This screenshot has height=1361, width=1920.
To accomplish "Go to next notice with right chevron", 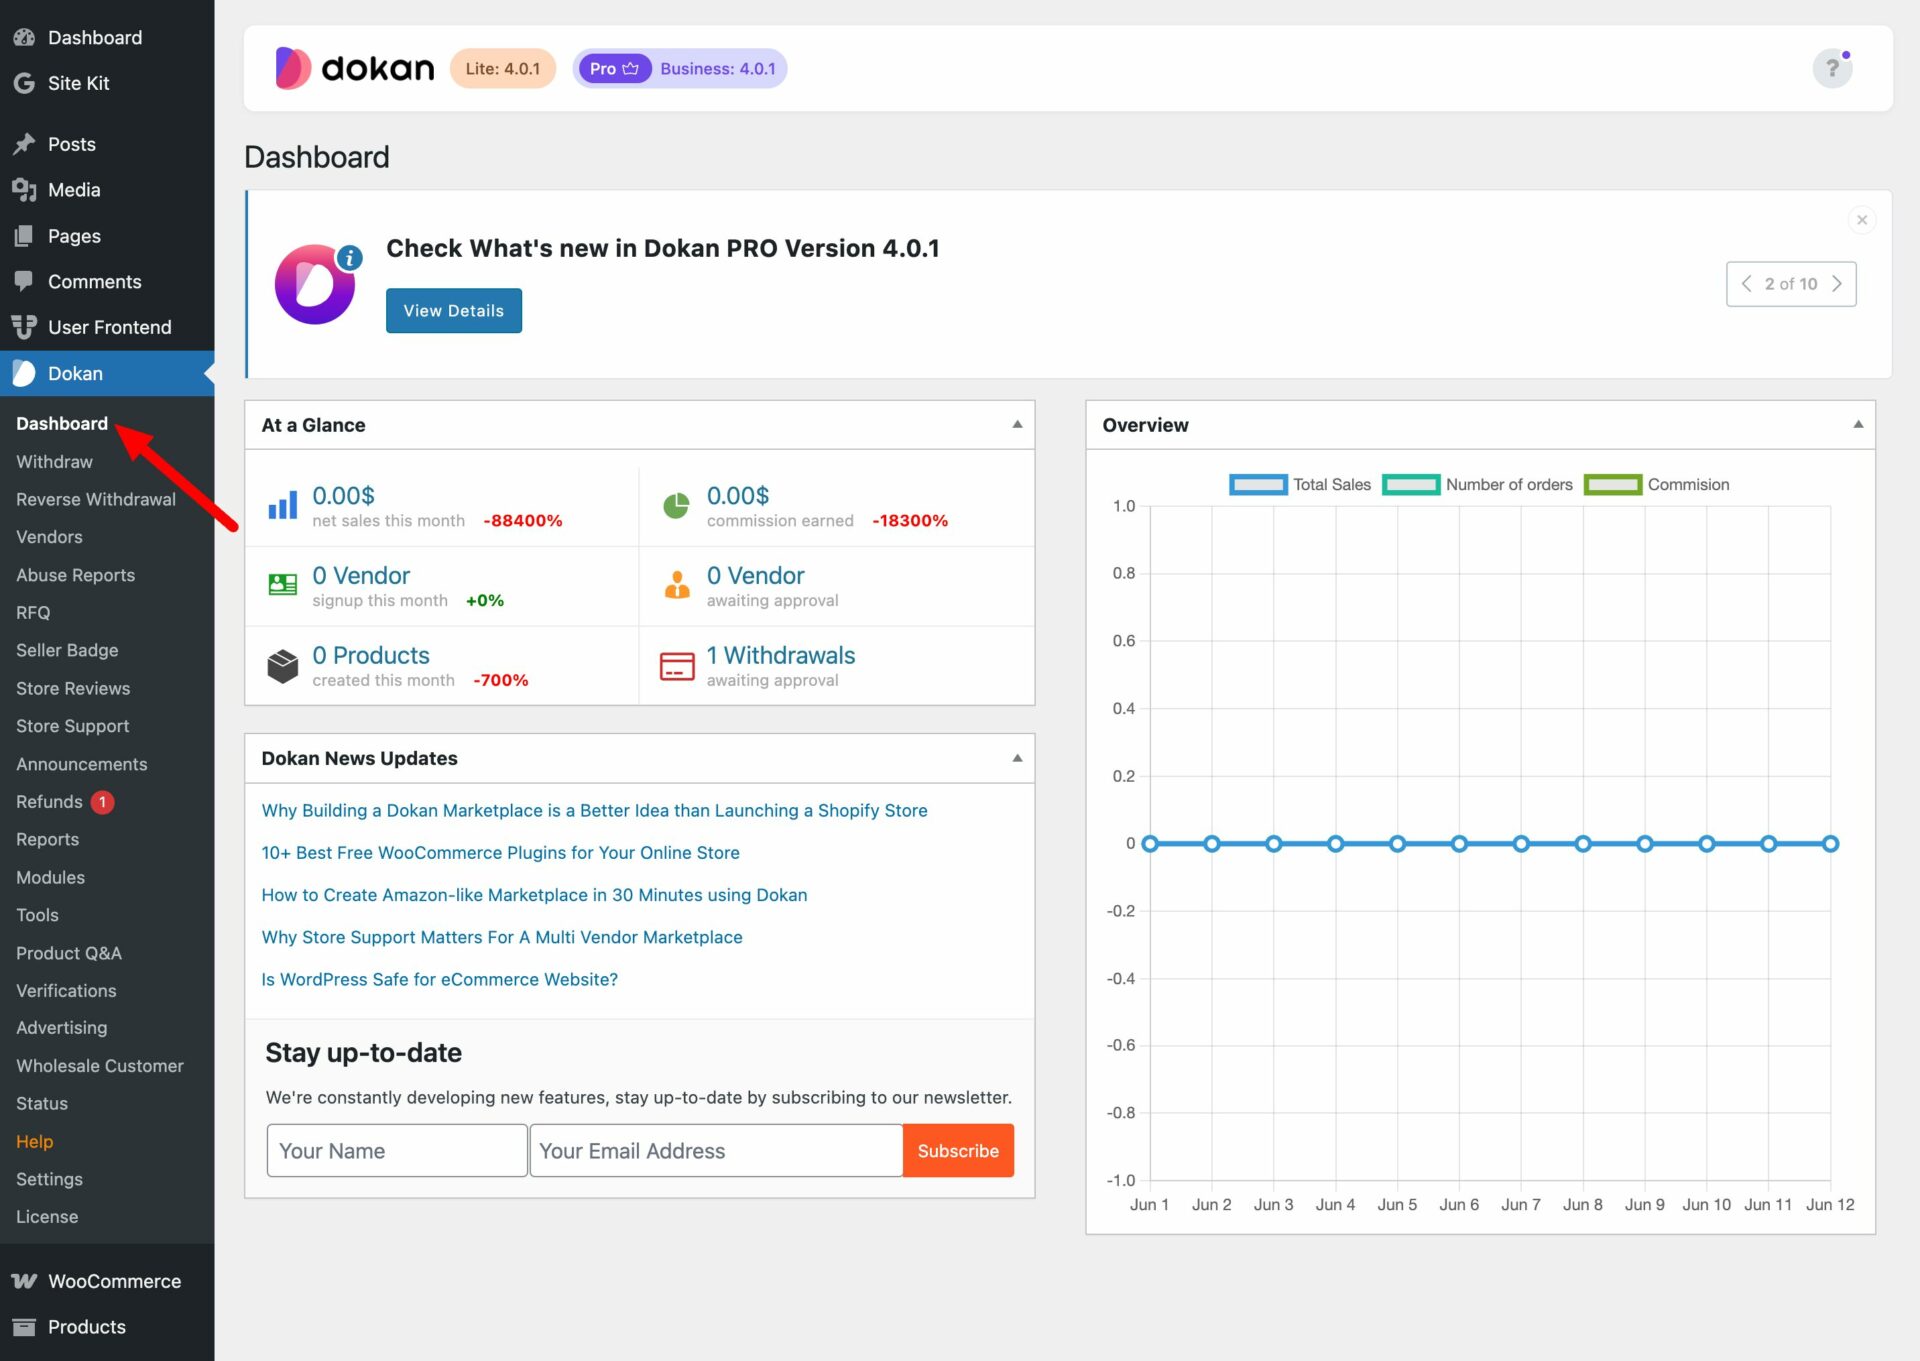I will [x=1837, y=284].
